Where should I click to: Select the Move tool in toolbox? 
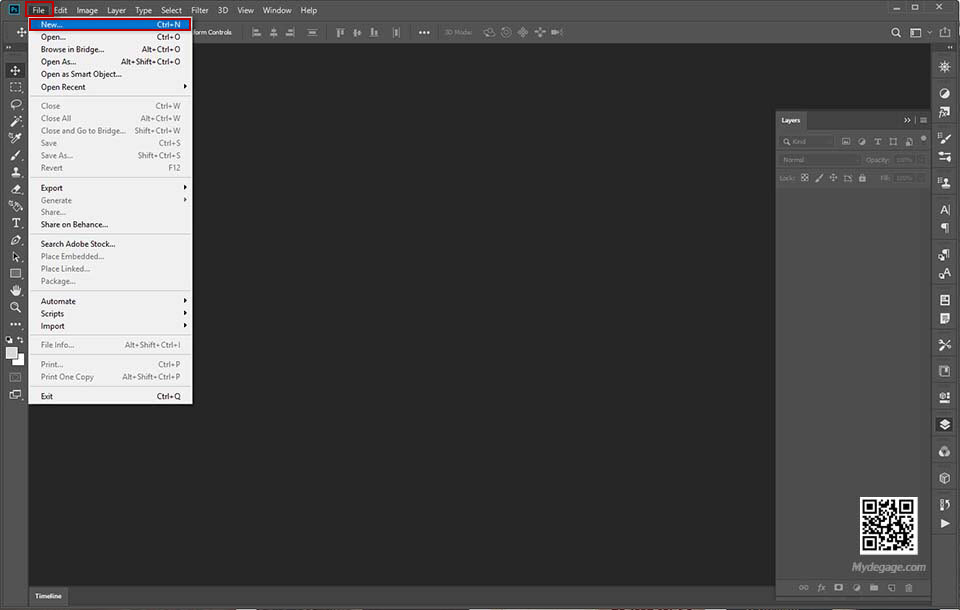15,70
